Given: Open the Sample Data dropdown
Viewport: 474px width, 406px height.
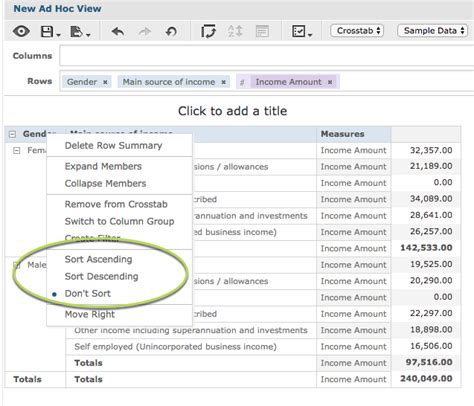Looking at the screenshot, I should (x=433, y=31).
